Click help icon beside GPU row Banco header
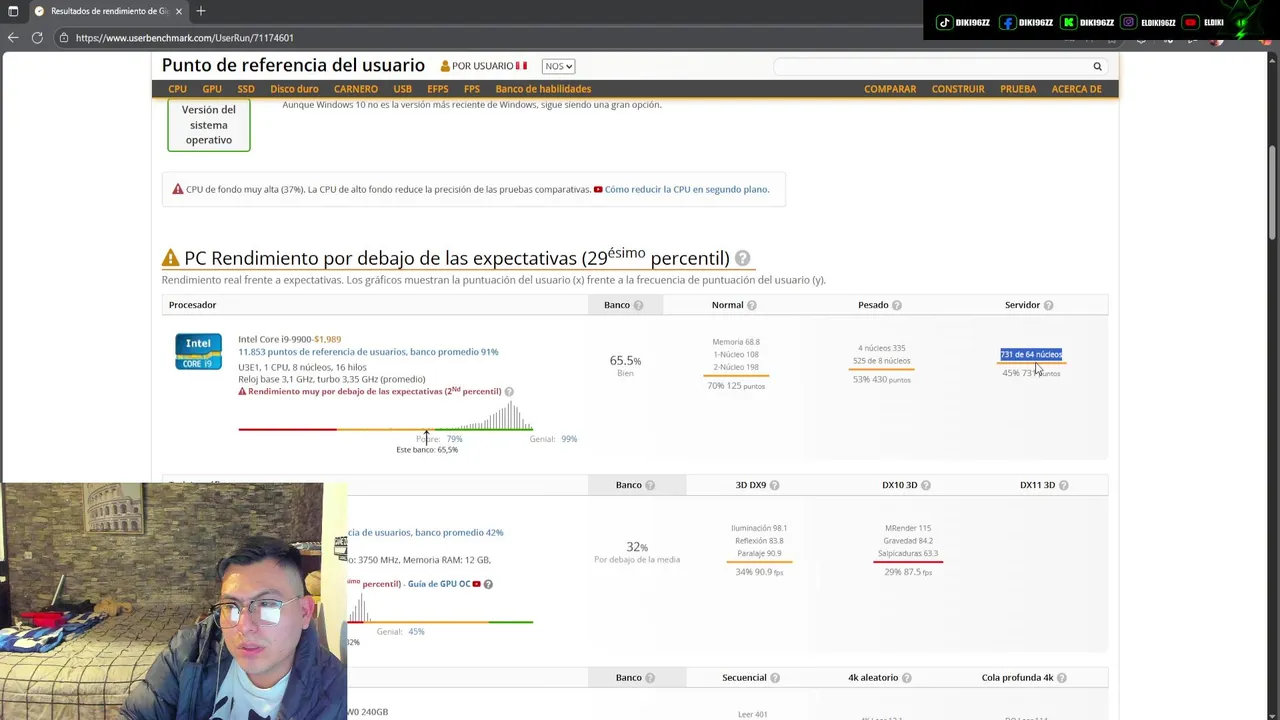The height and width of the screenshot is (720, 1280). coord(650,485)
